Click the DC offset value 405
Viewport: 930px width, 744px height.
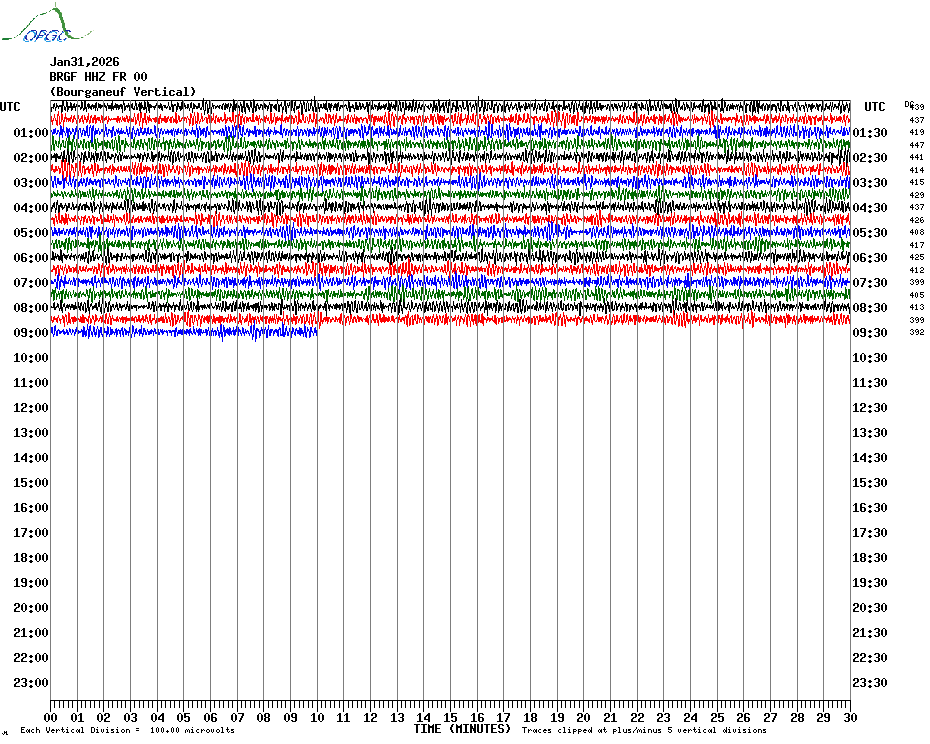[917, 295]
